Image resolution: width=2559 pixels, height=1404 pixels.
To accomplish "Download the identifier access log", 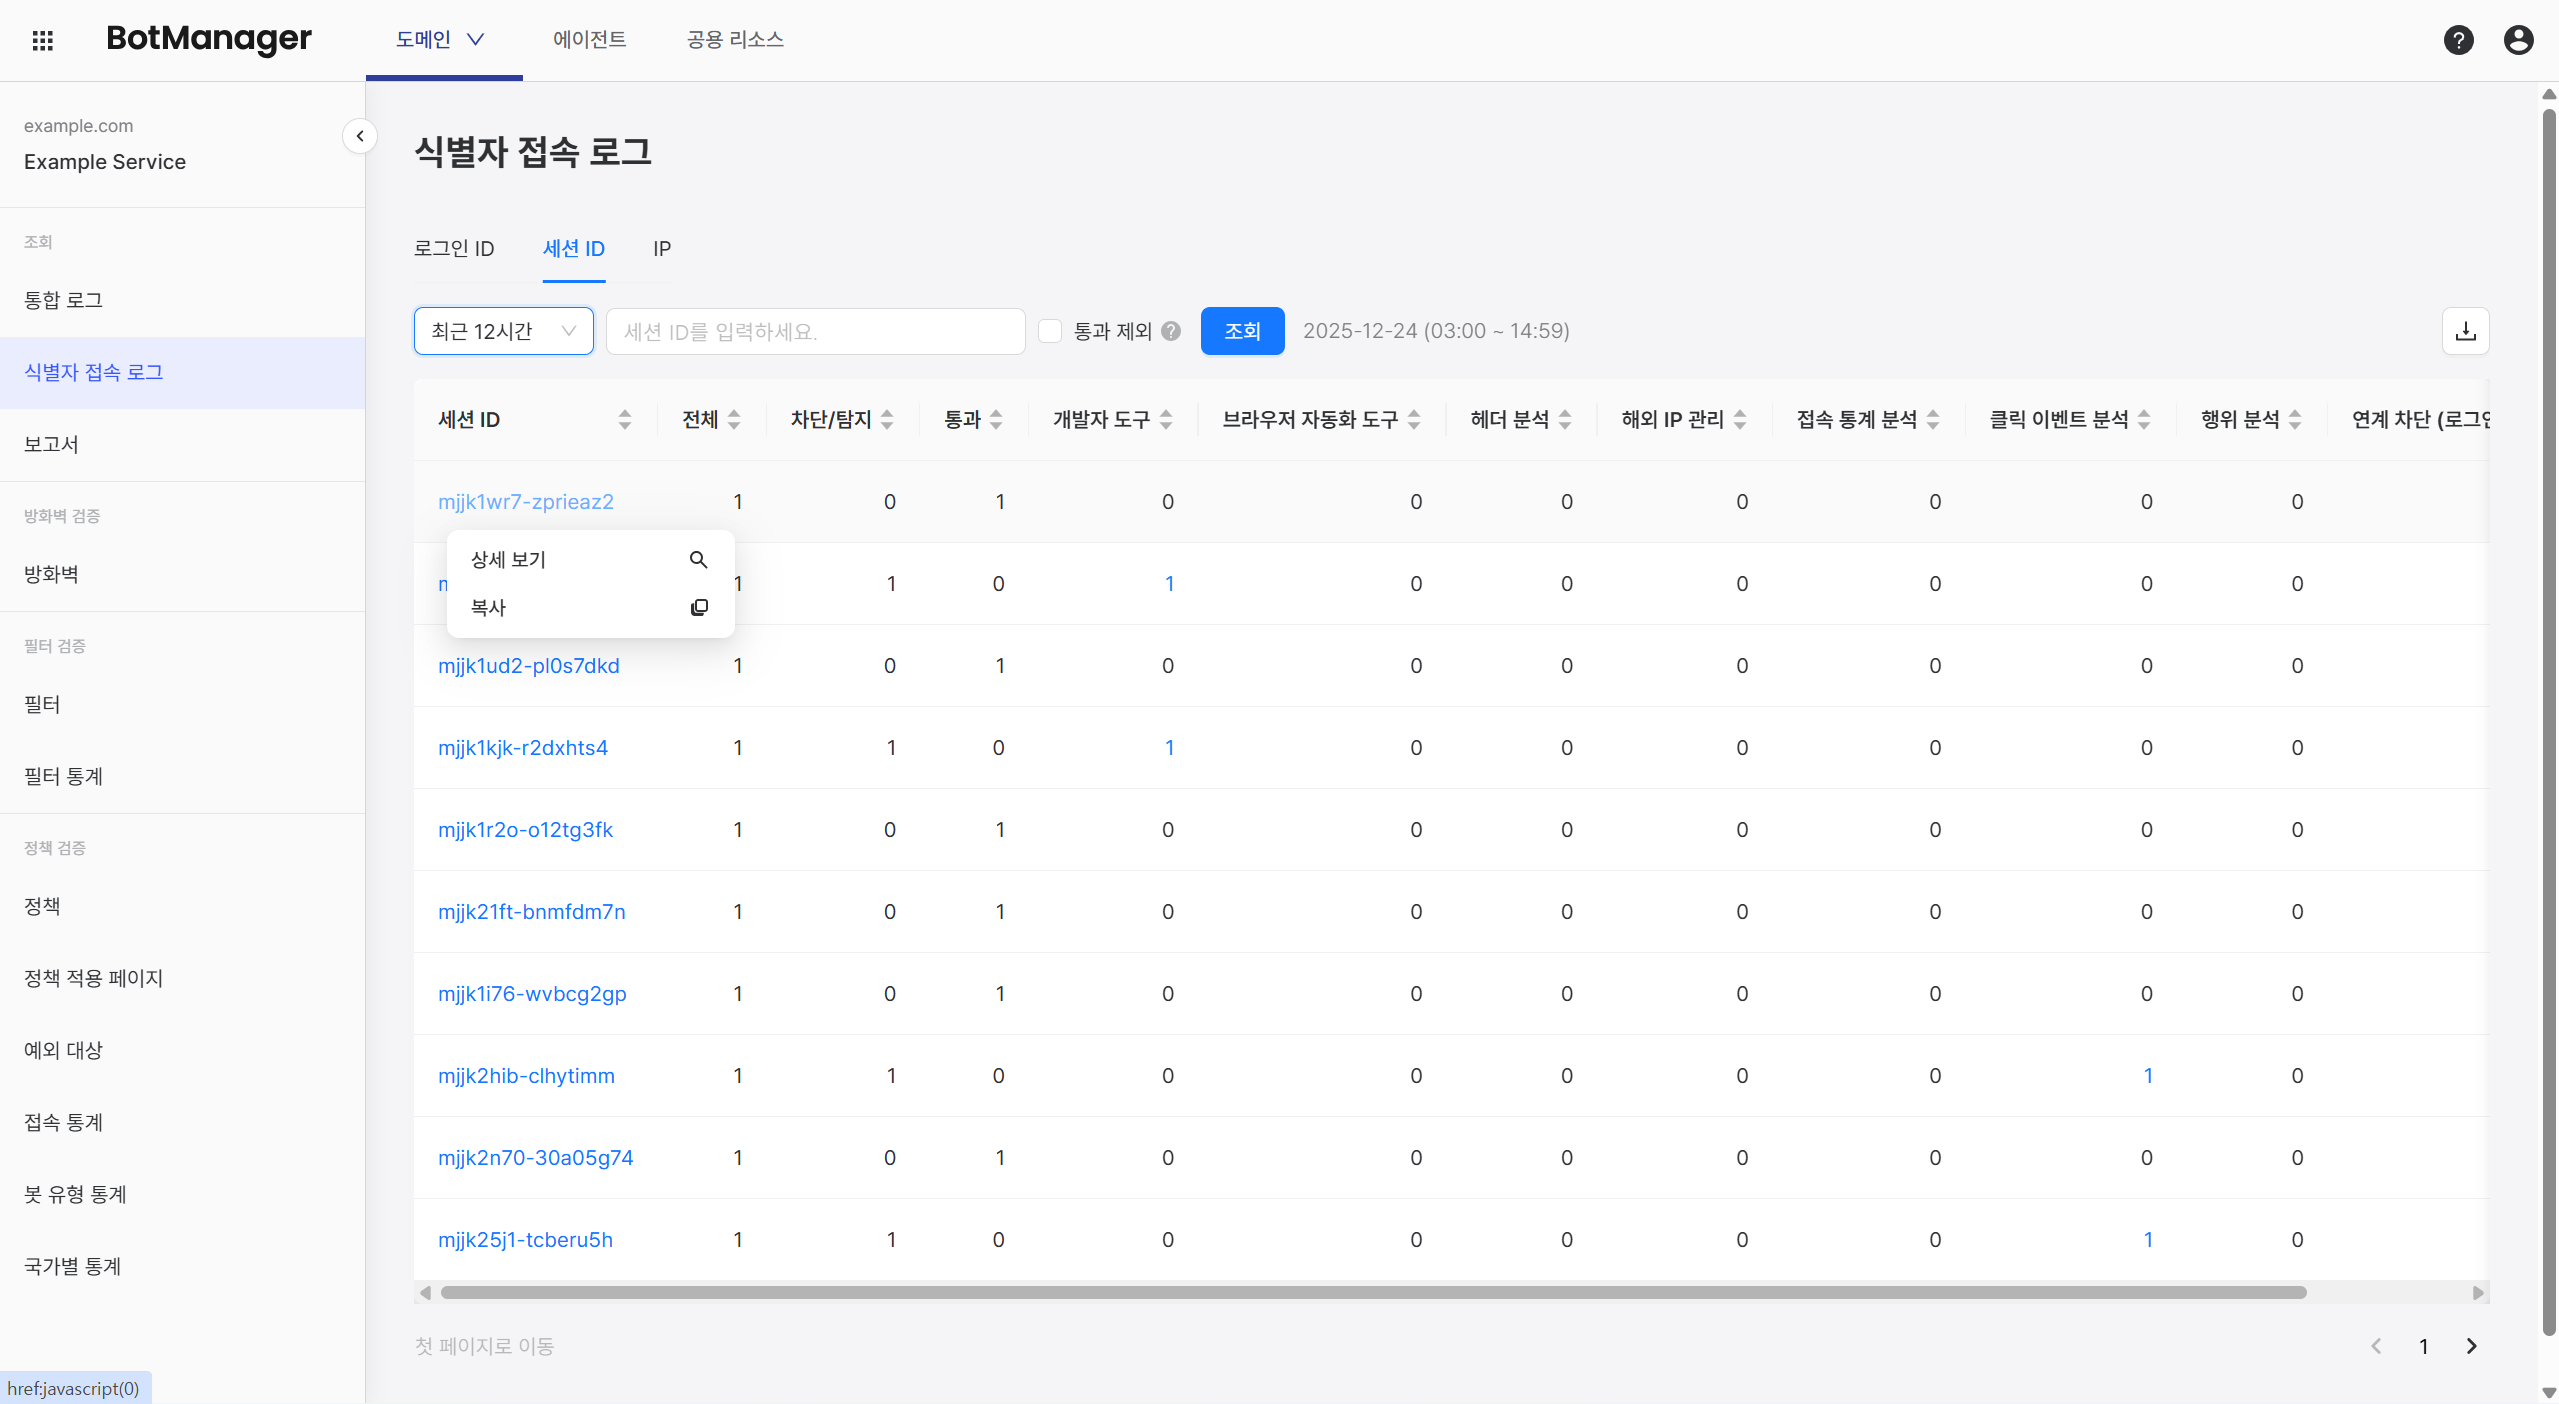I will [x=2466, y=331].
